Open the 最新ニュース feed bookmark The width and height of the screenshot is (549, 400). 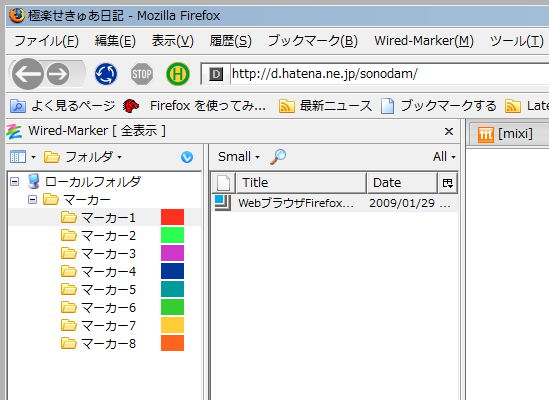coord(325,105)
